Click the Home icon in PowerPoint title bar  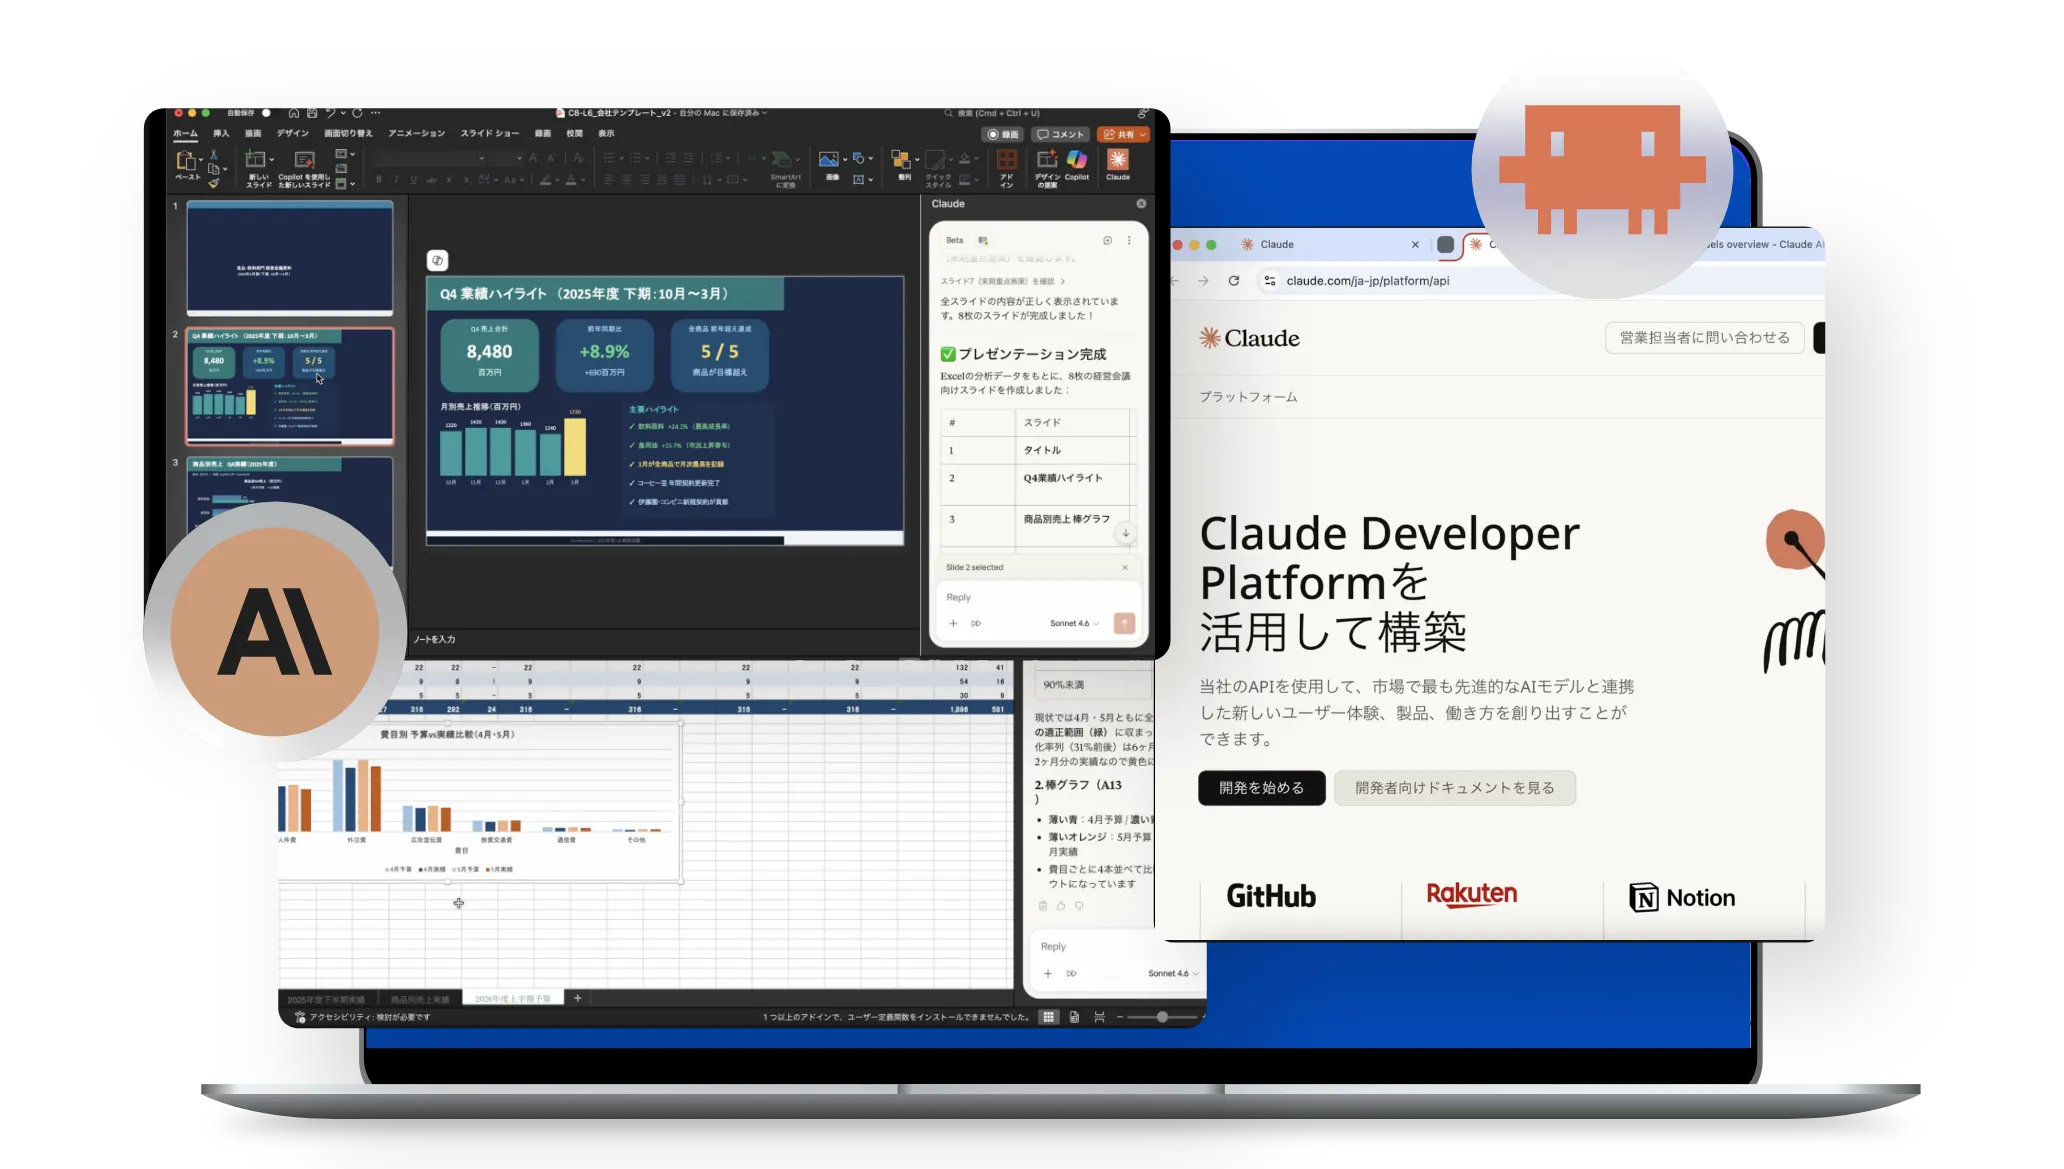tap(294, 113)
